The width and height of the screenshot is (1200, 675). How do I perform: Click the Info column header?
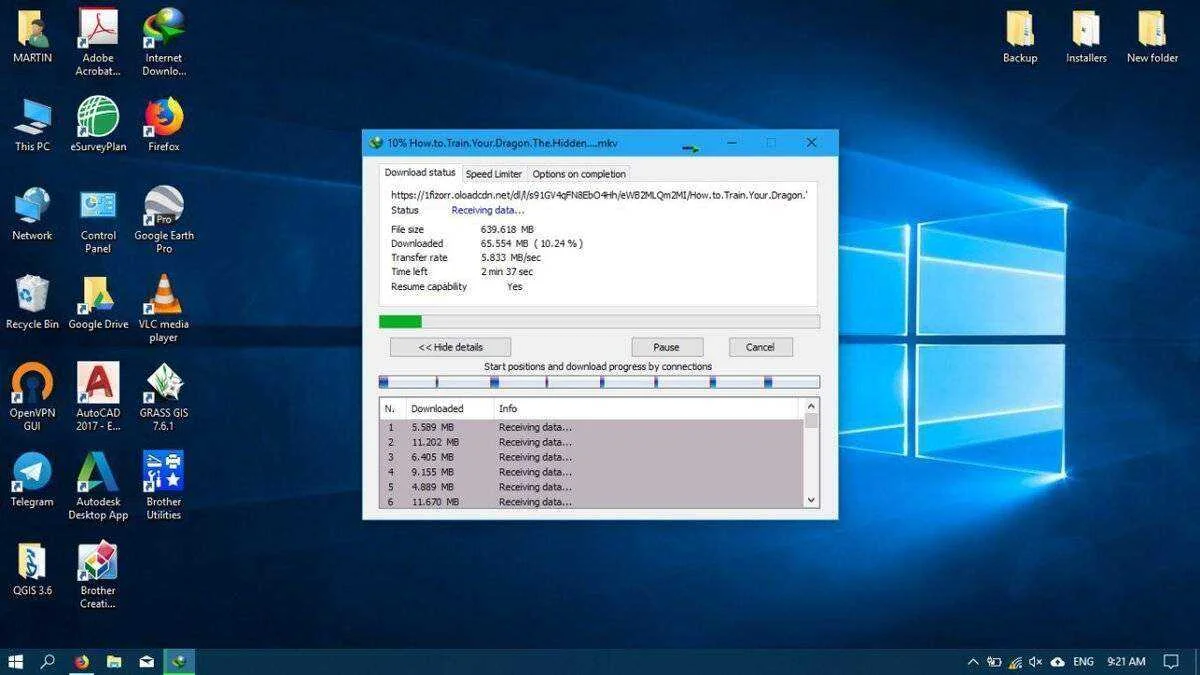click(x=648, y=408)
